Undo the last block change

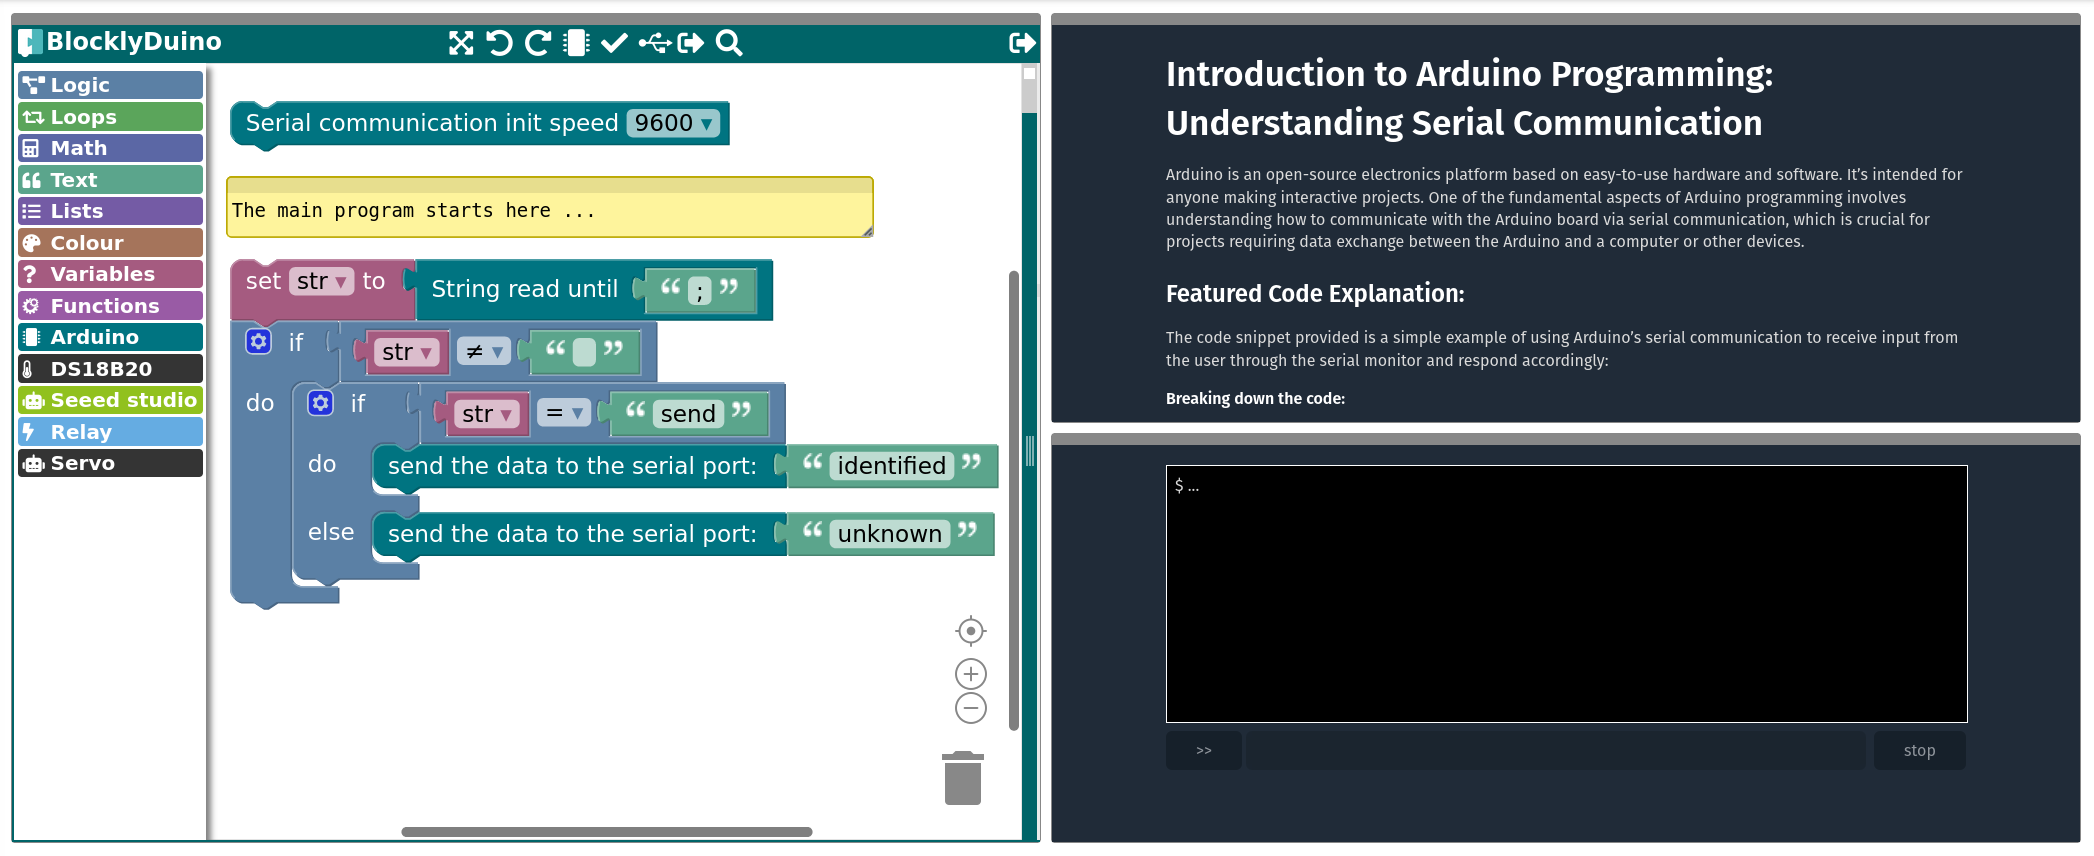pyautogui.click(x=499, y=43)
